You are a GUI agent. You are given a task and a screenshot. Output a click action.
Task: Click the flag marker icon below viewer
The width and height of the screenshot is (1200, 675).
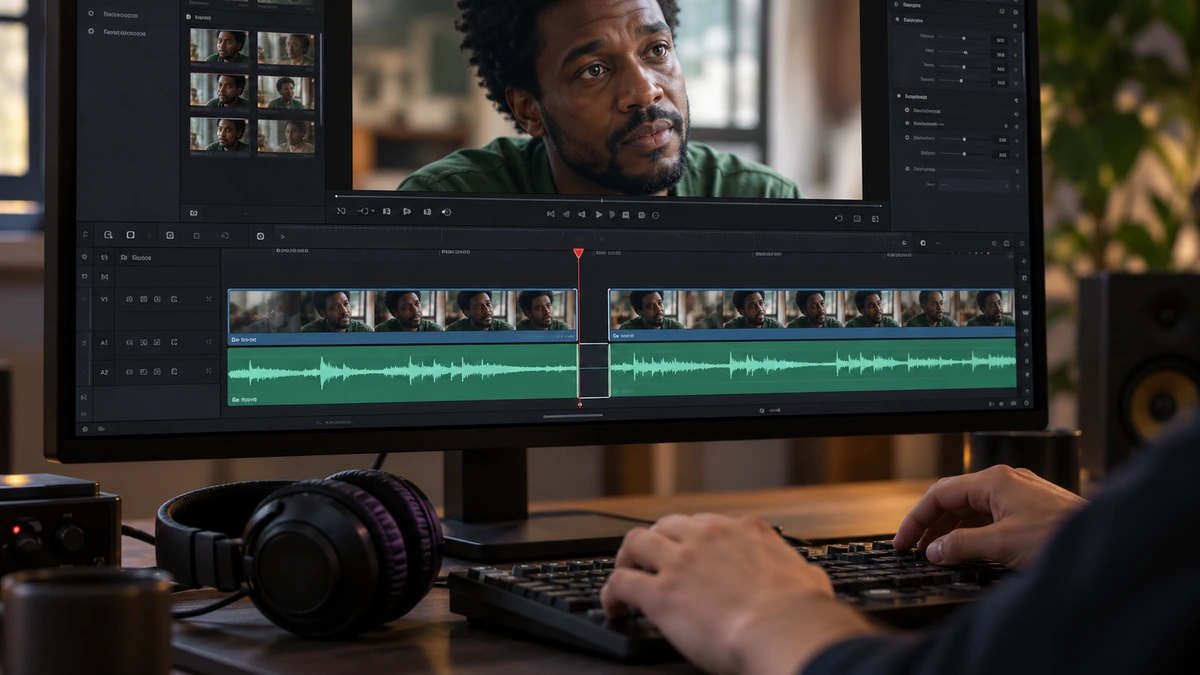pyautogui.click(x=407, y=212)
